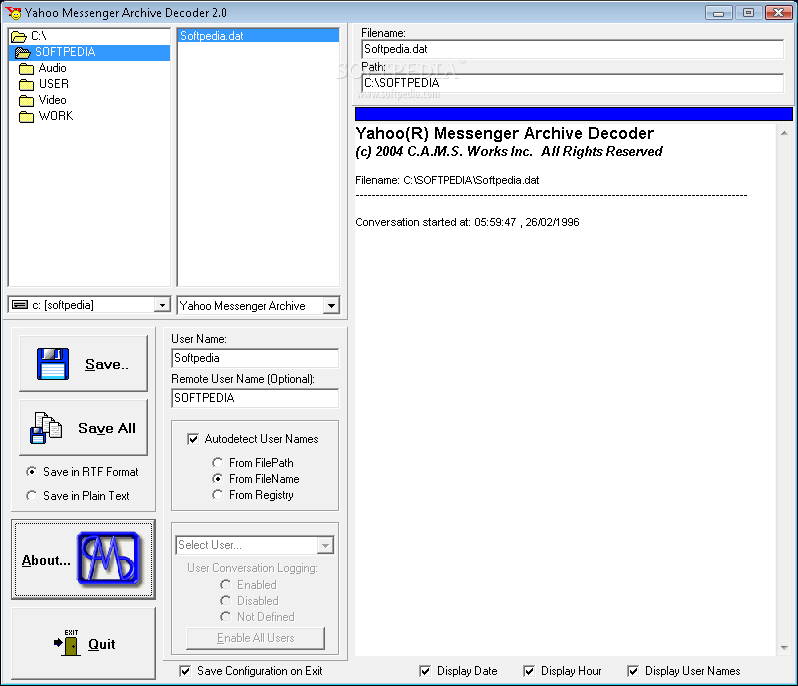Select Not Defined logging radio button
Viewport: 798px width, 686px height.
click(225, 617)
